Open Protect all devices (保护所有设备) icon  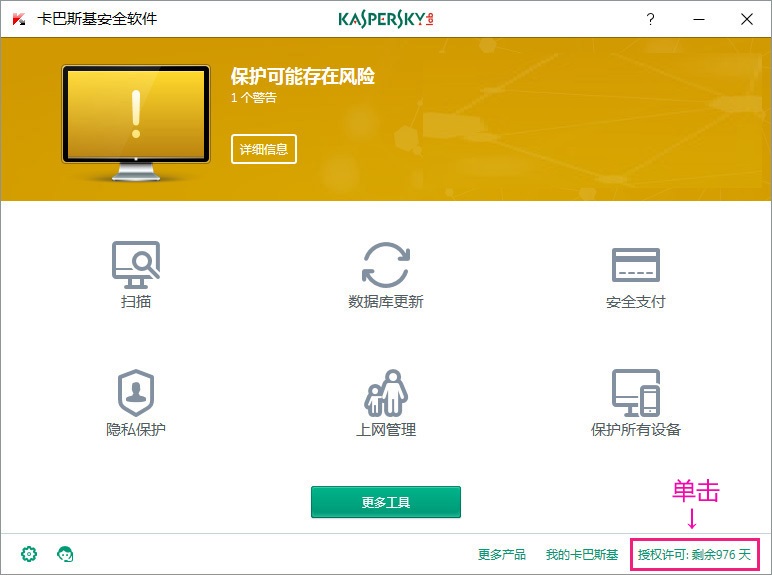click(x=636, y=393)
